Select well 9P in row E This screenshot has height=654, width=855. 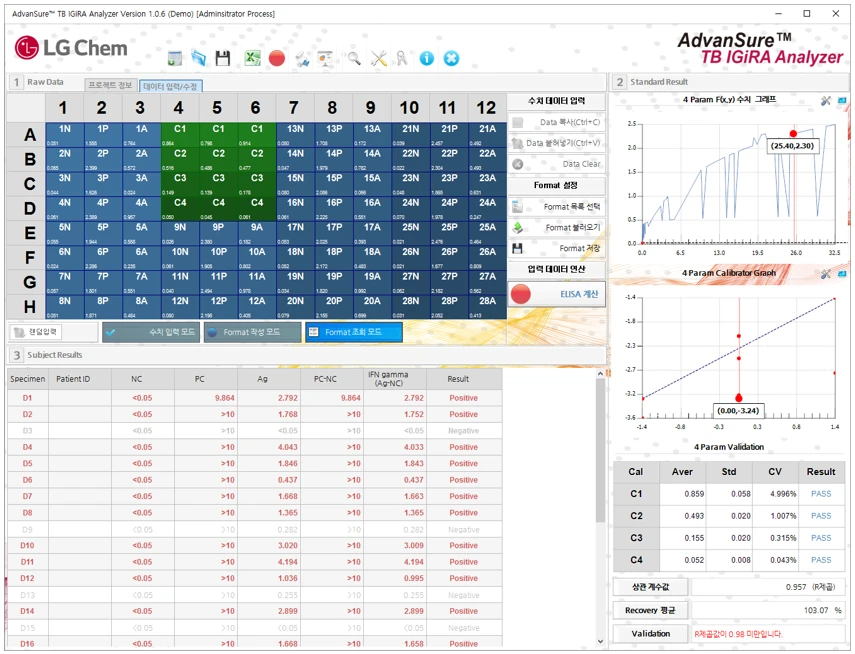tap(218, 233)
